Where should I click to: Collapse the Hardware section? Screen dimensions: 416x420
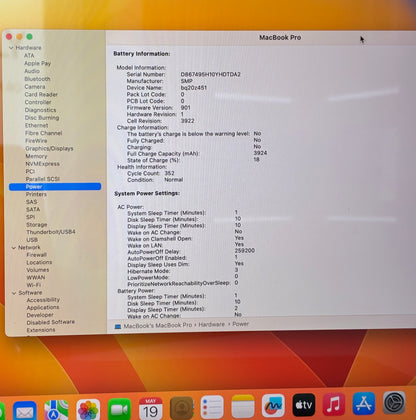tap(11, 48)
